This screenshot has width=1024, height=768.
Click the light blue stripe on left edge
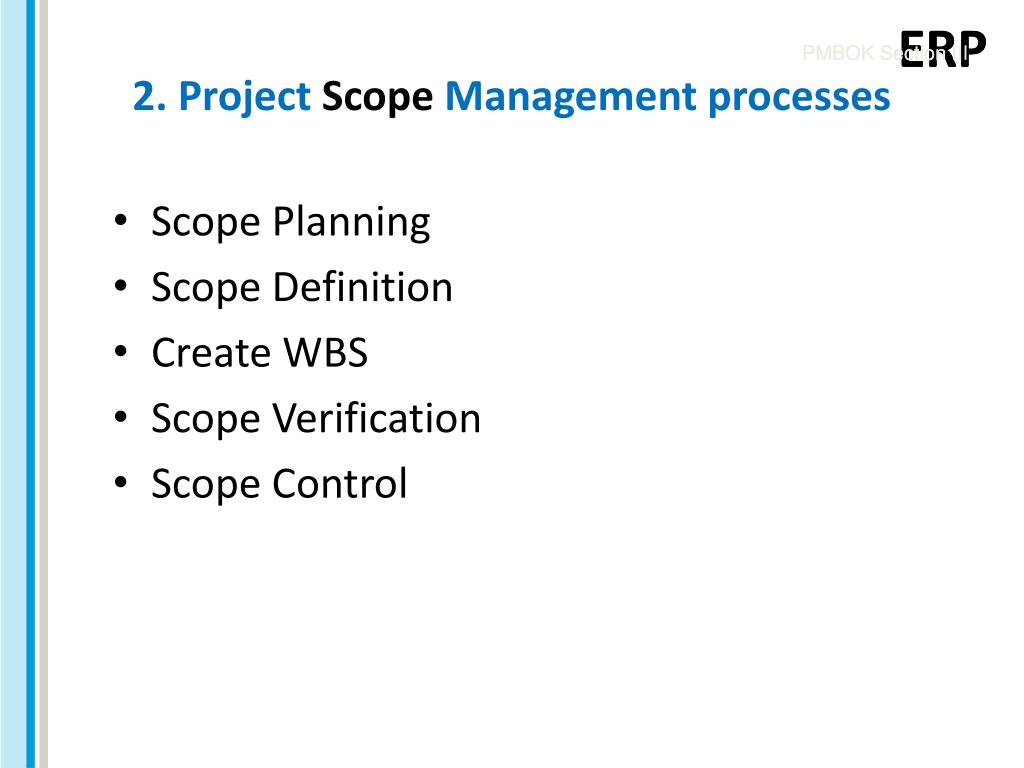[13, 384]
